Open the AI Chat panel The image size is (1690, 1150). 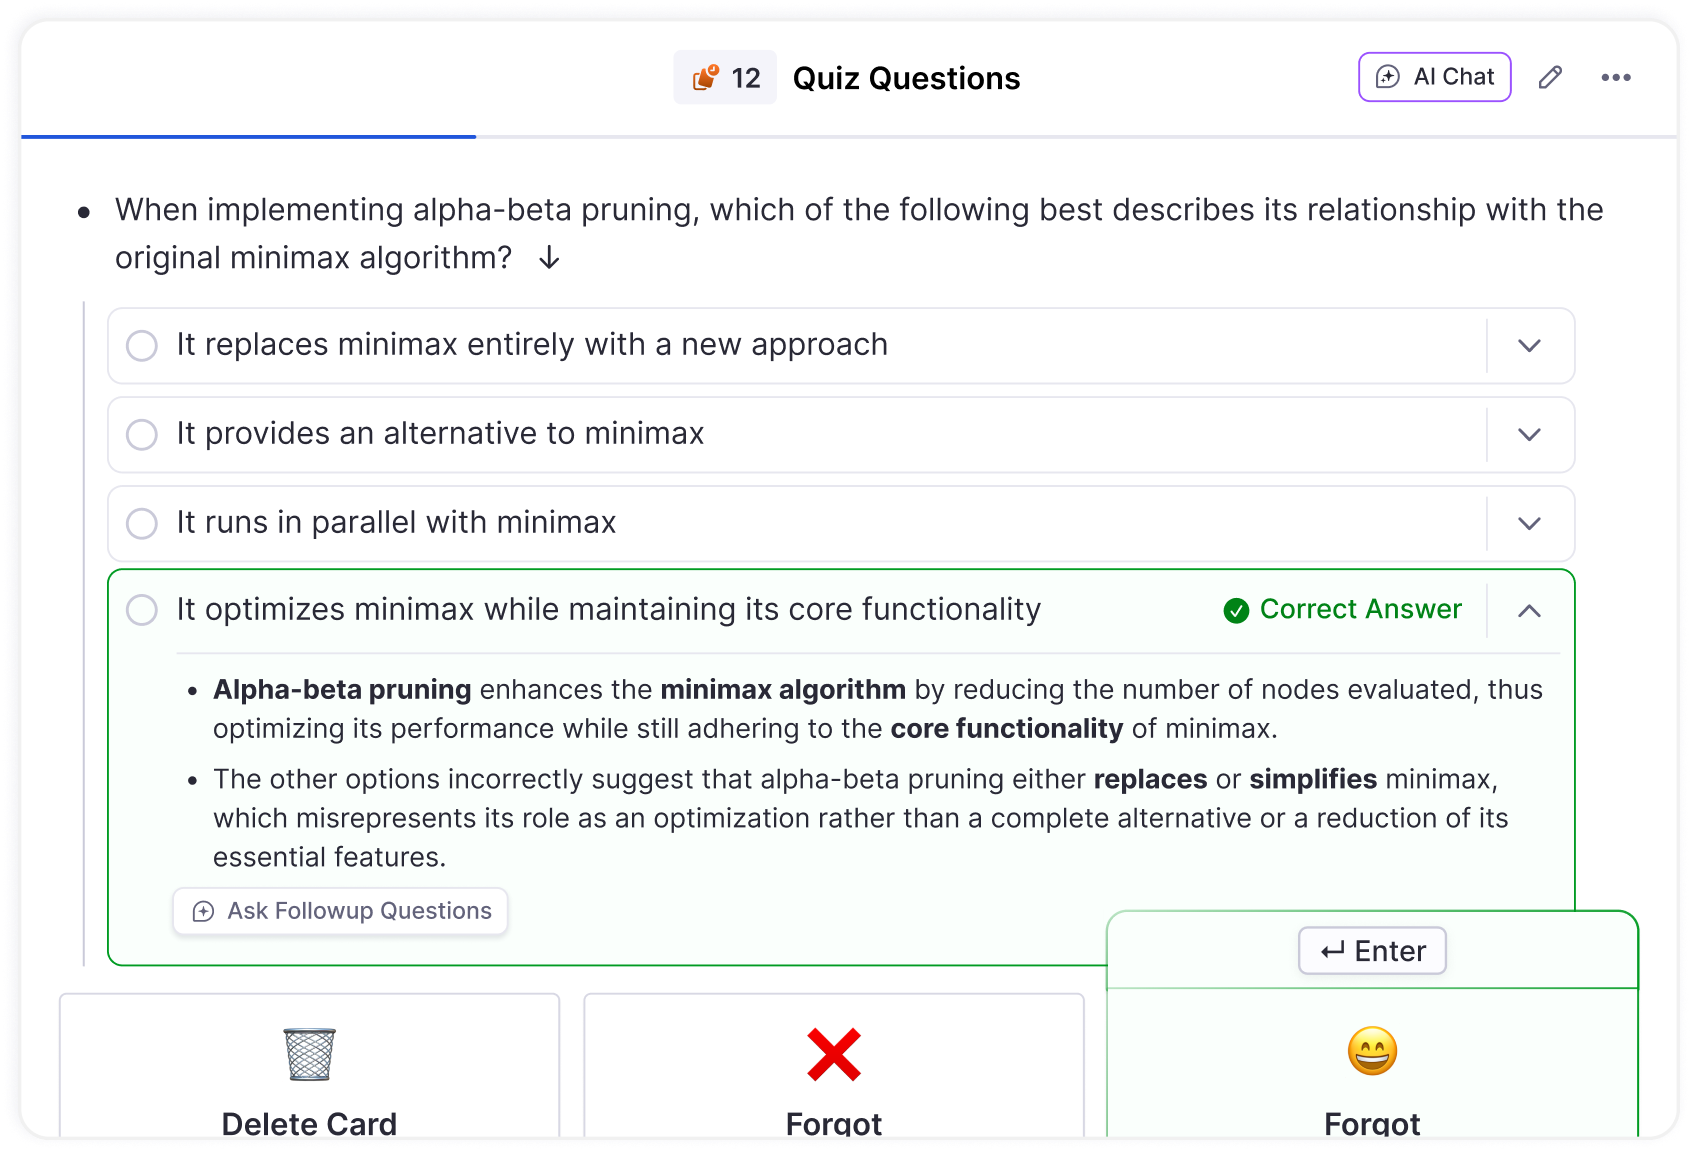pyautogui.click(x=1434, y=77)
